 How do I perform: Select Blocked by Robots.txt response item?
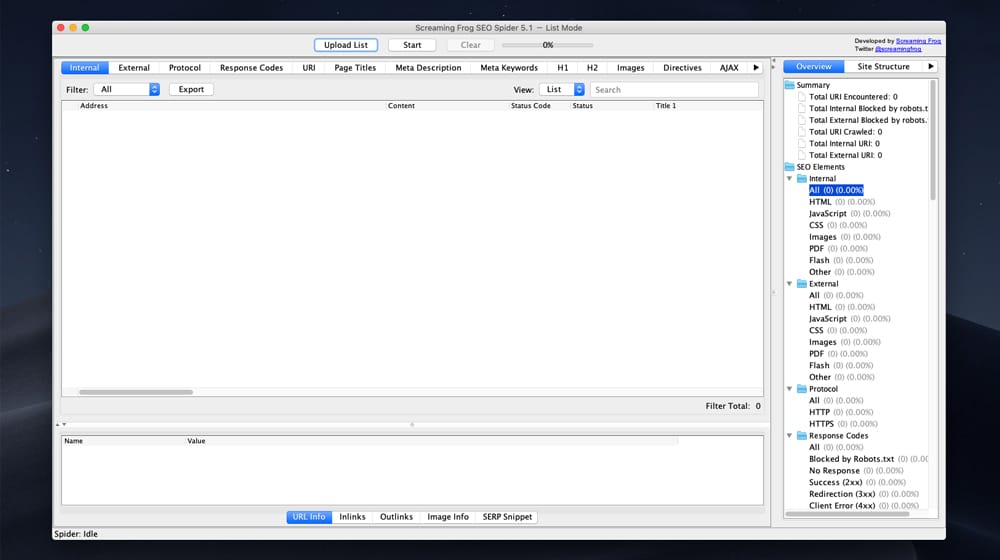(x=869, y=459)
